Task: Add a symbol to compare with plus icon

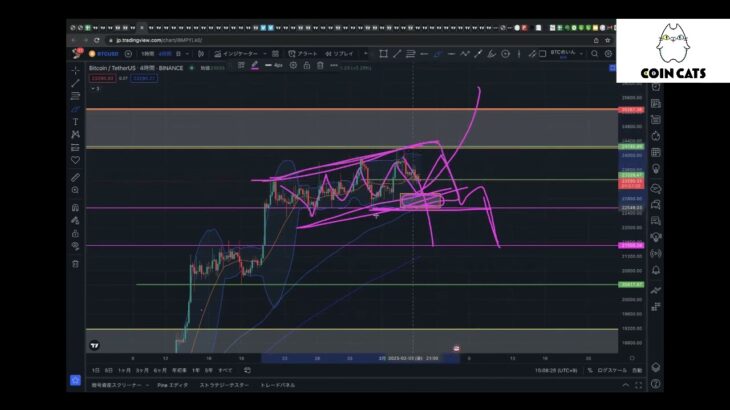Action: [x=128, y=54]
